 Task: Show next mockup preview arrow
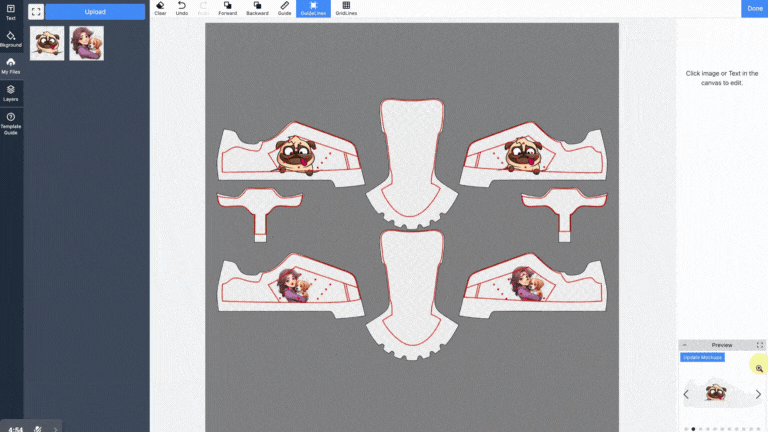point(758,394)
